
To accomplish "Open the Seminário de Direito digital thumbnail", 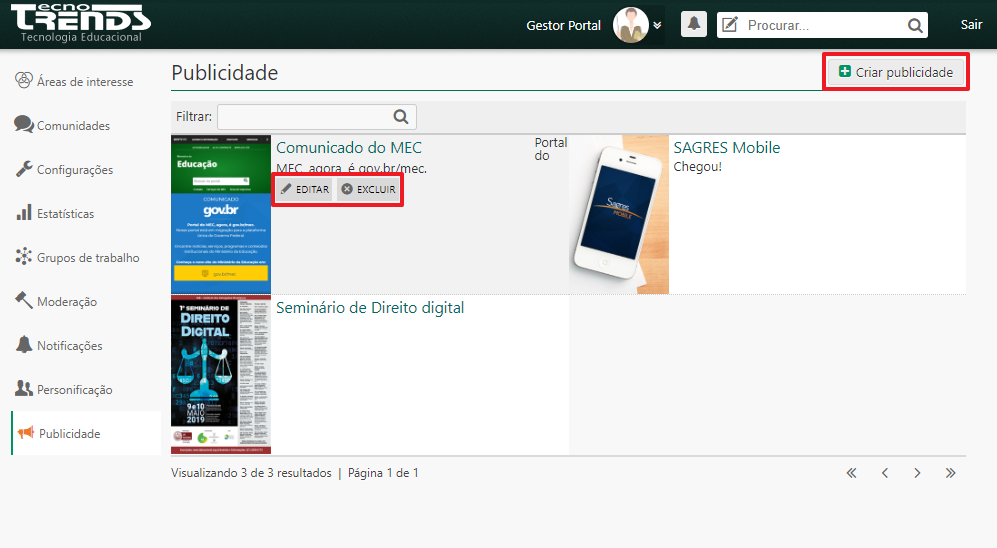I will (x=220, y=375).
